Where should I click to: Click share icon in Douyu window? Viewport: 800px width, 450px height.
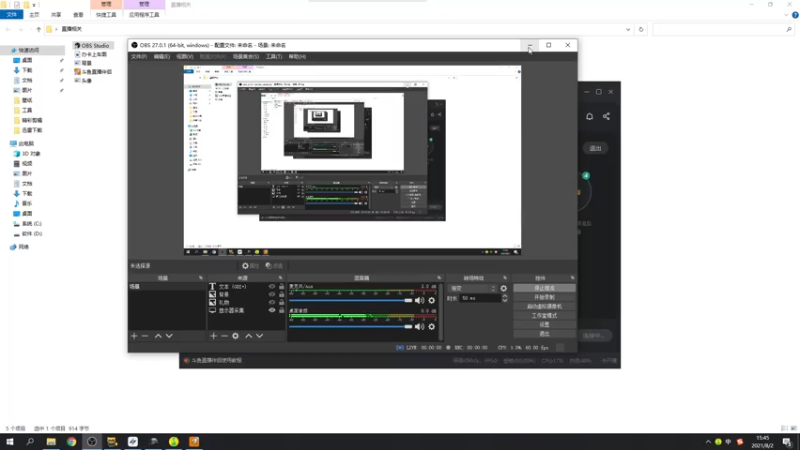[x=606, y=116]
